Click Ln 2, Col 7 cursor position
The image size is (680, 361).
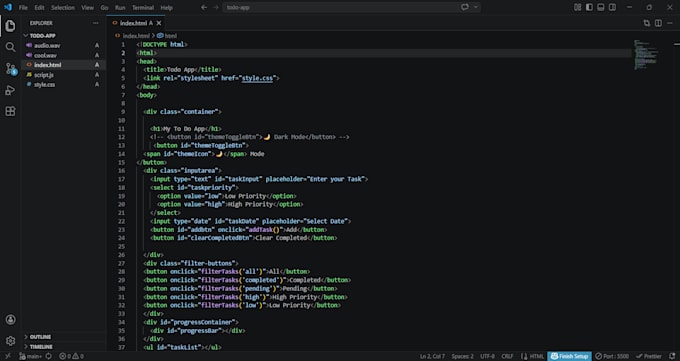pos(432,356)
